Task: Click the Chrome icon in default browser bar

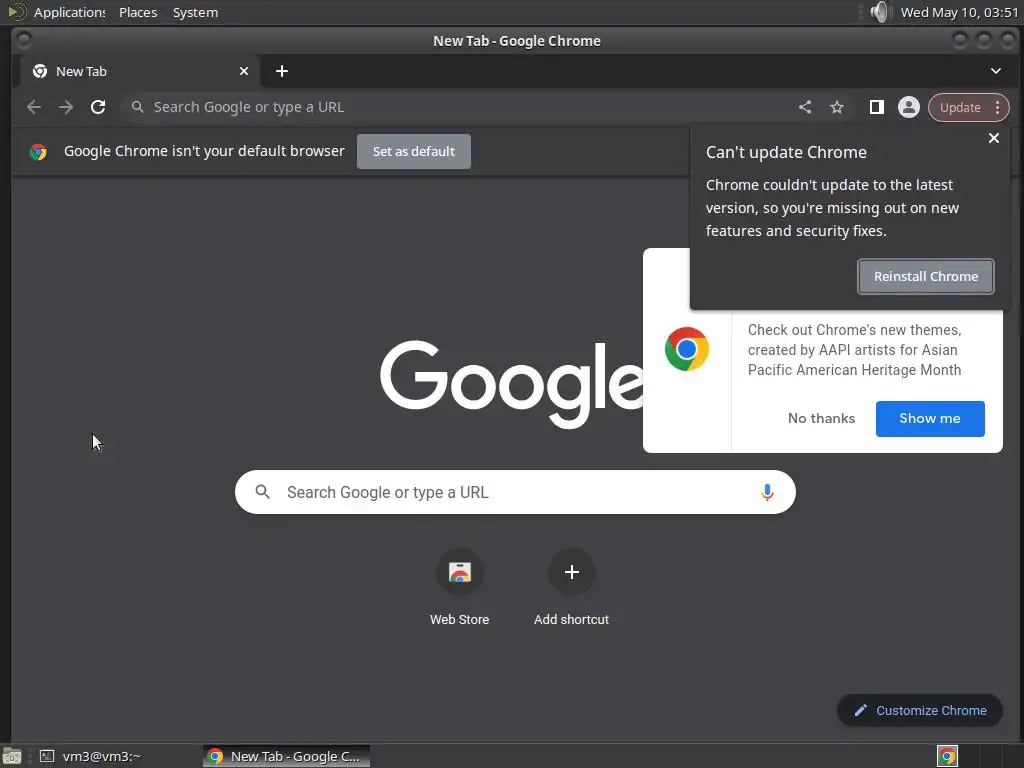Action: pos(38,152)
